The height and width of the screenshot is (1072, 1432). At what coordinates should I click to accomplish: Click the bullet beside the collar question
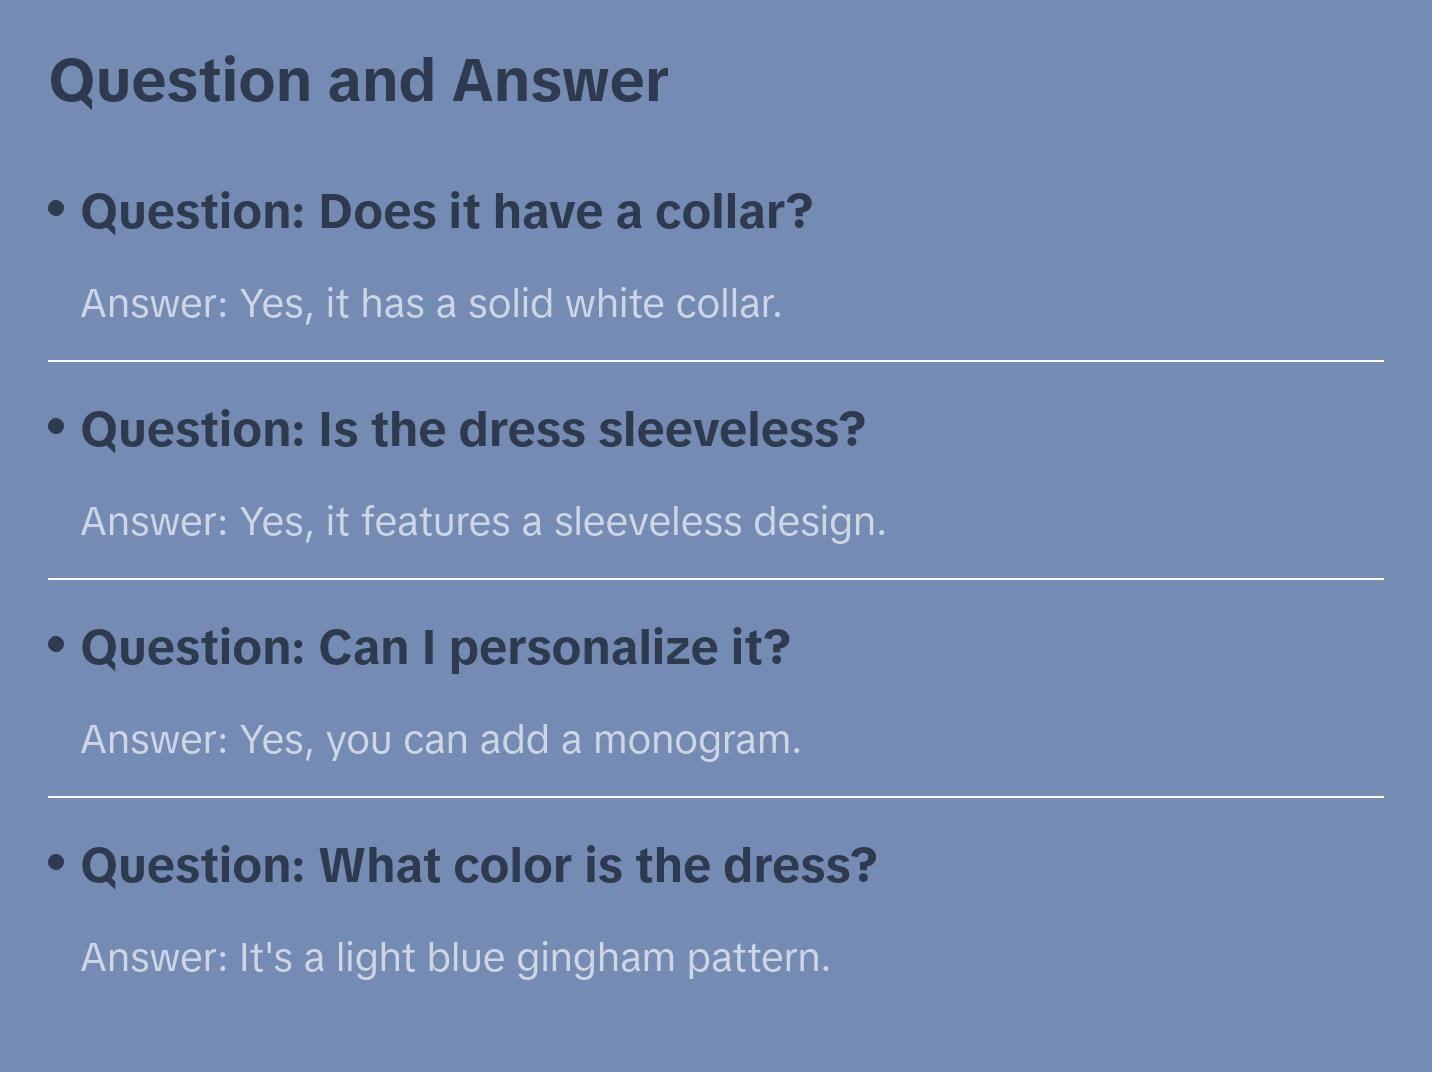click(x=57, y=209)
